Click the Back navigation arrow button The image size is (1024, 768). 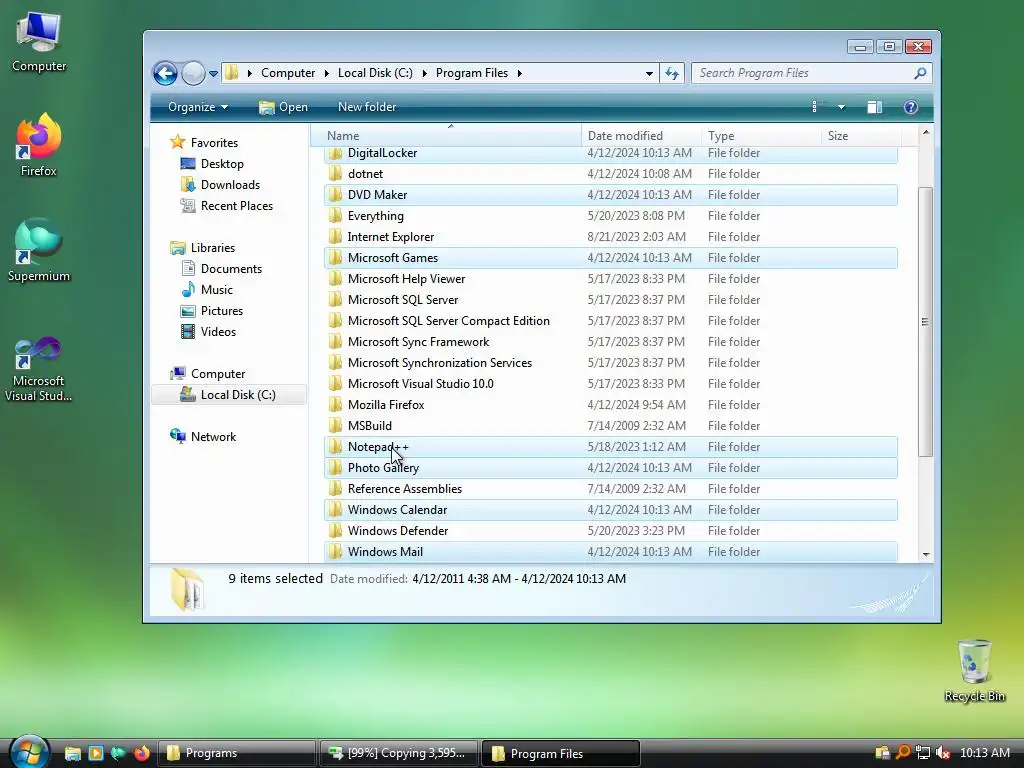pyautogui.click(x=165, y=73)
